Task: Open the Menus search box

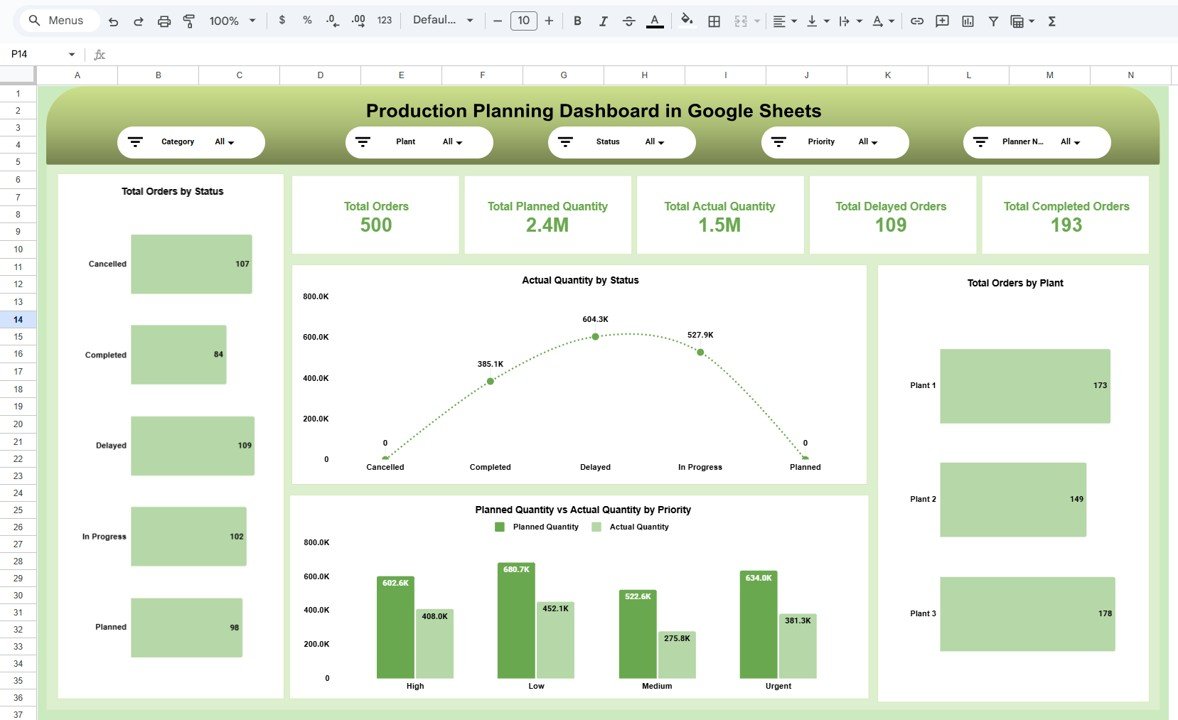Action: tap(55, 20)
